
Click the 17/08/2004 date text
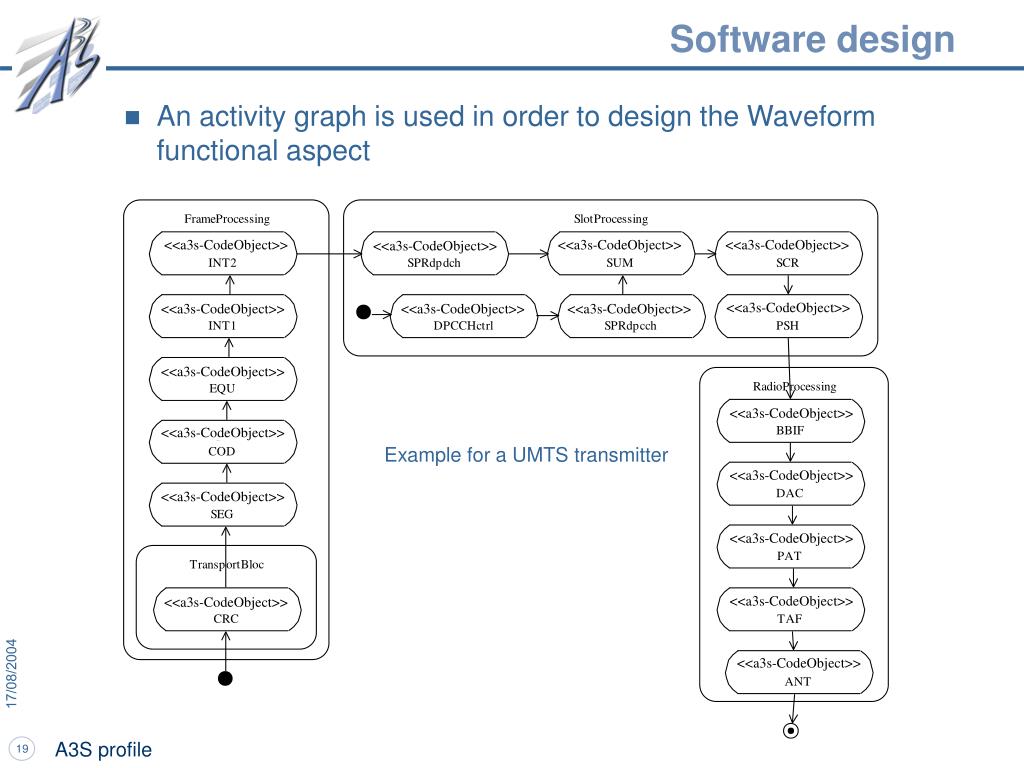click(12, 673)
